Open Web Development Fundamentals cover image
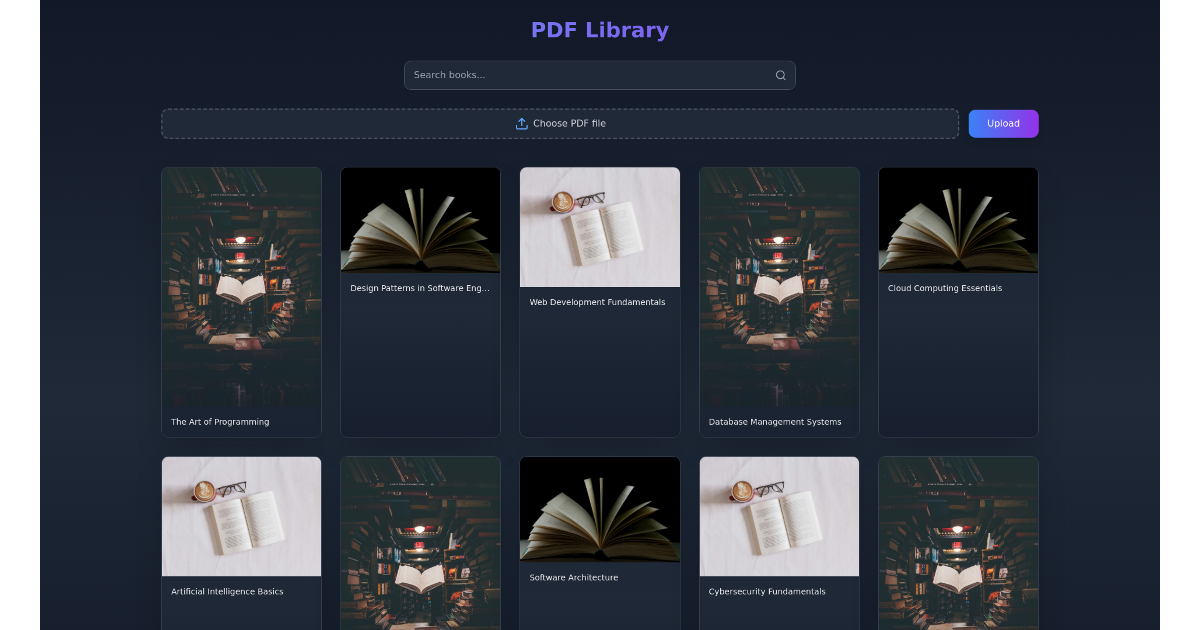 point(600,227)
